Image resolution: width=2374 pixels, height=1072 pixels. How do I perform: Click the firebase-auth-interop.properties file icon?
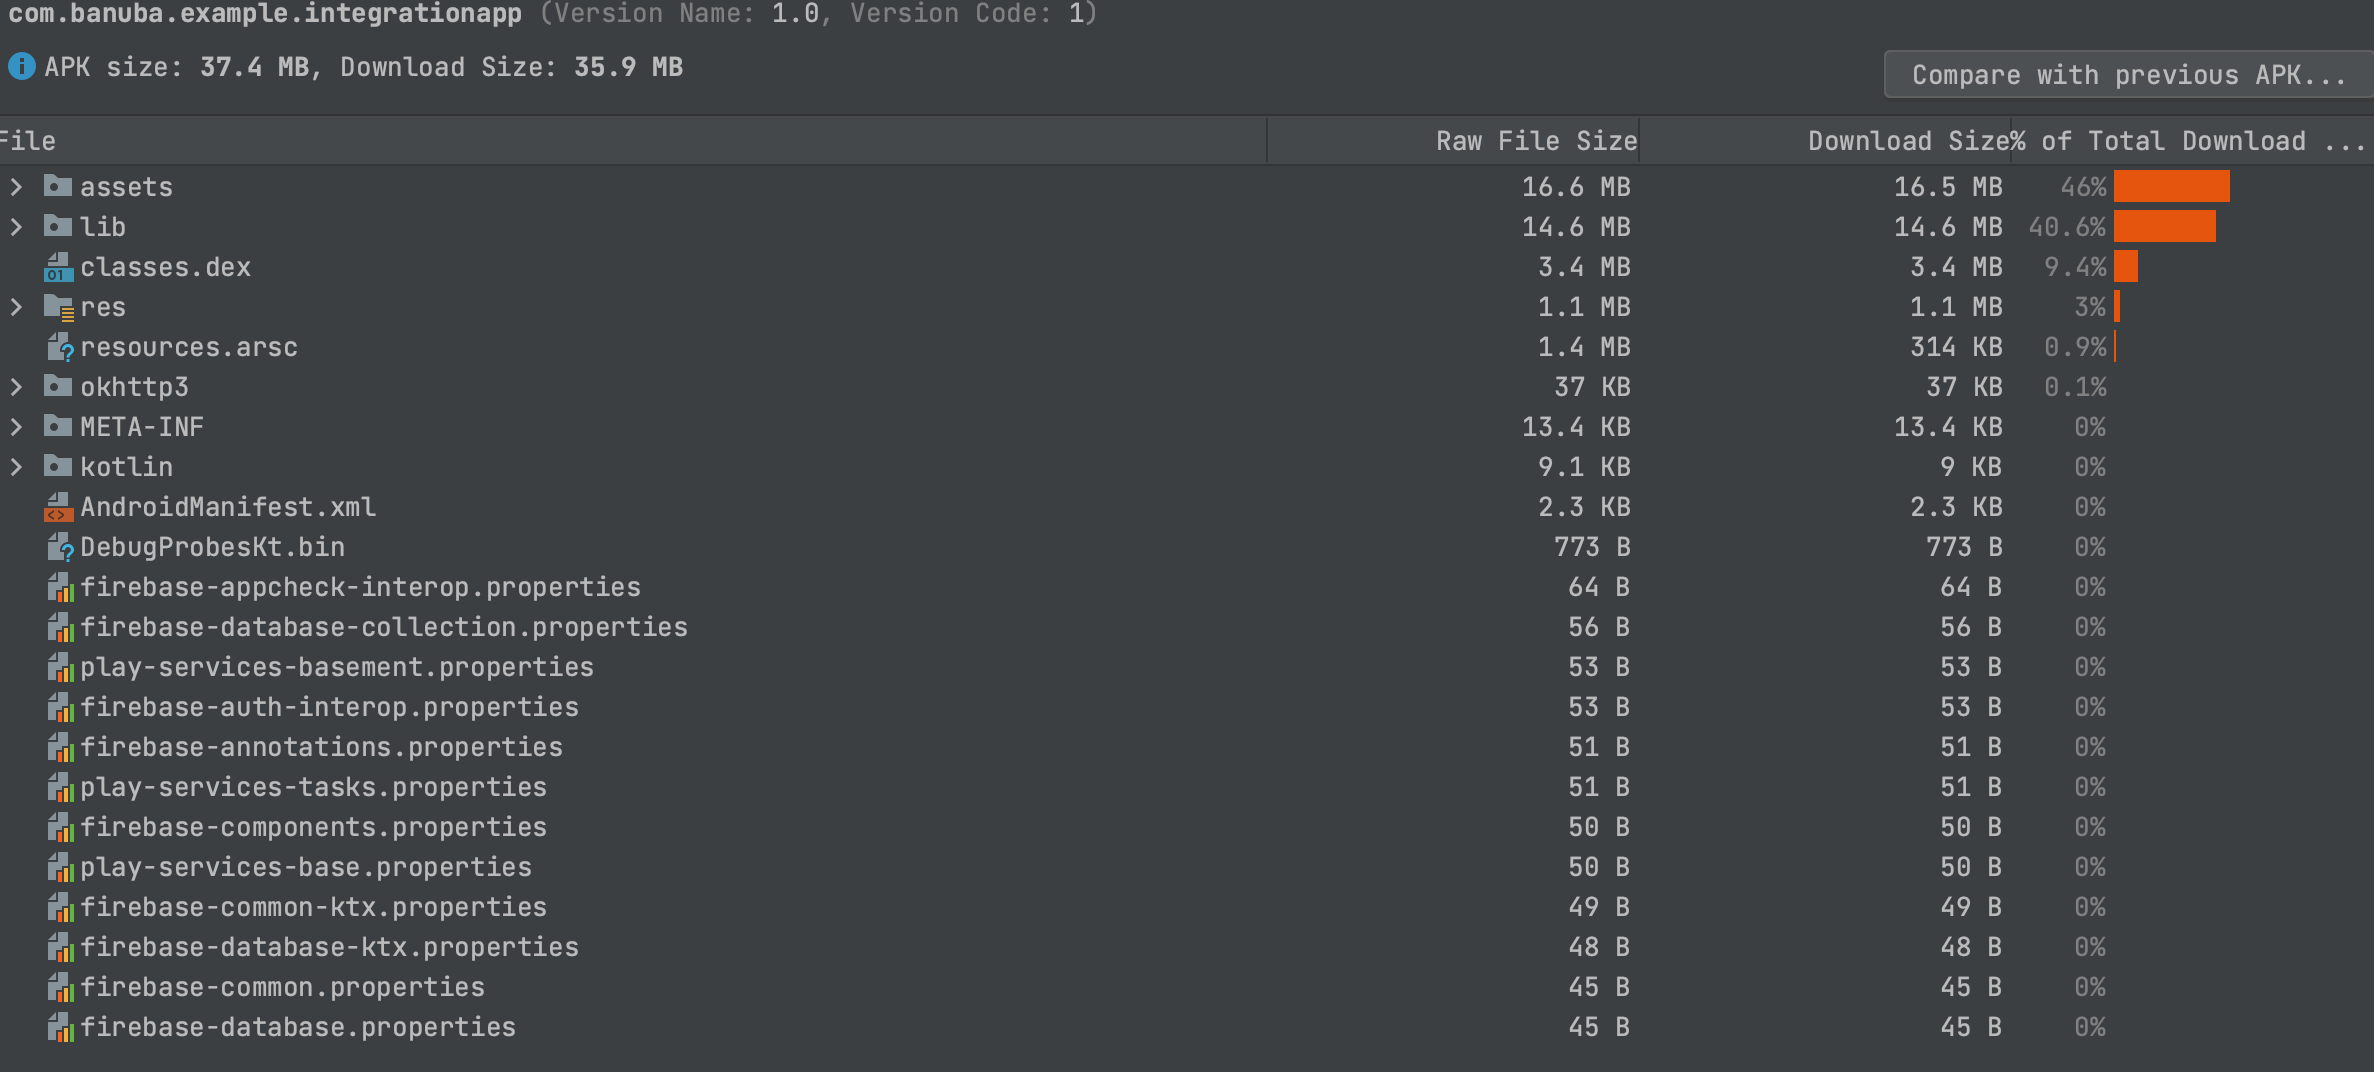click(x=60, y=707)
